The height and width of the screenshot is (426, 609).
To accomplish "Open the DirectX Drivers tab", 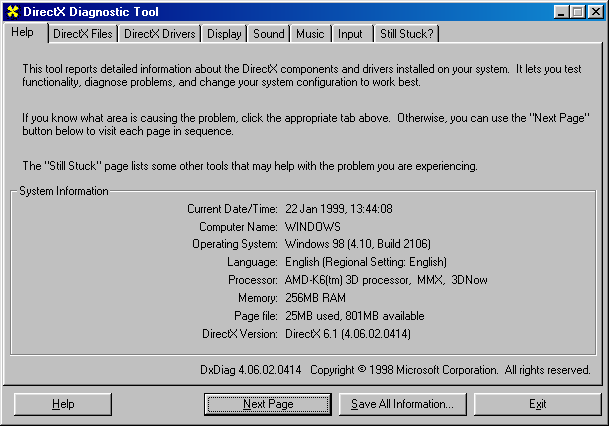I will click(x=160, y=34).
